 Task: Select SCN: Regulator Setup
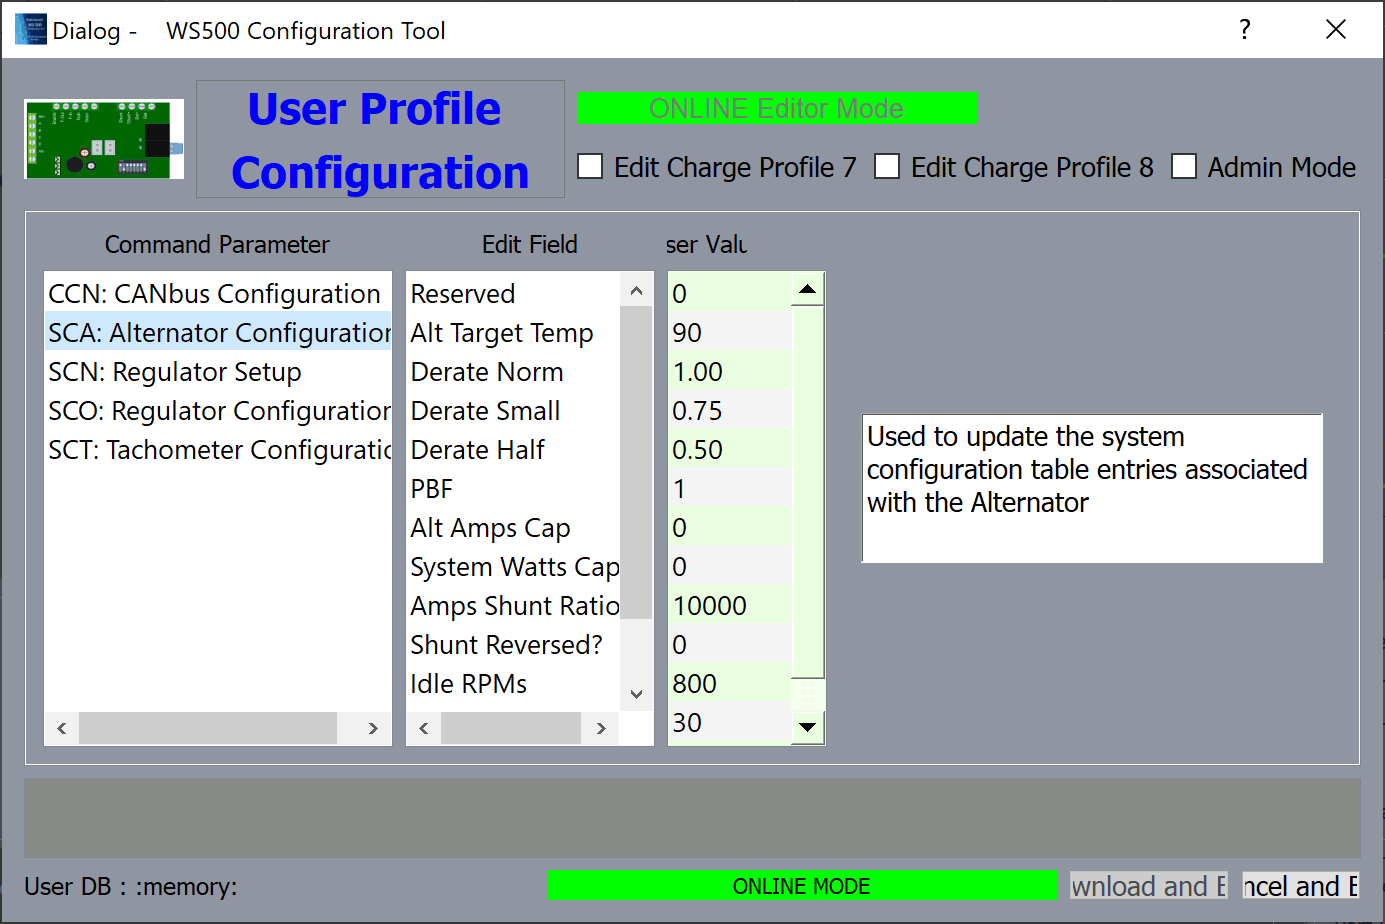pos(218,371)
